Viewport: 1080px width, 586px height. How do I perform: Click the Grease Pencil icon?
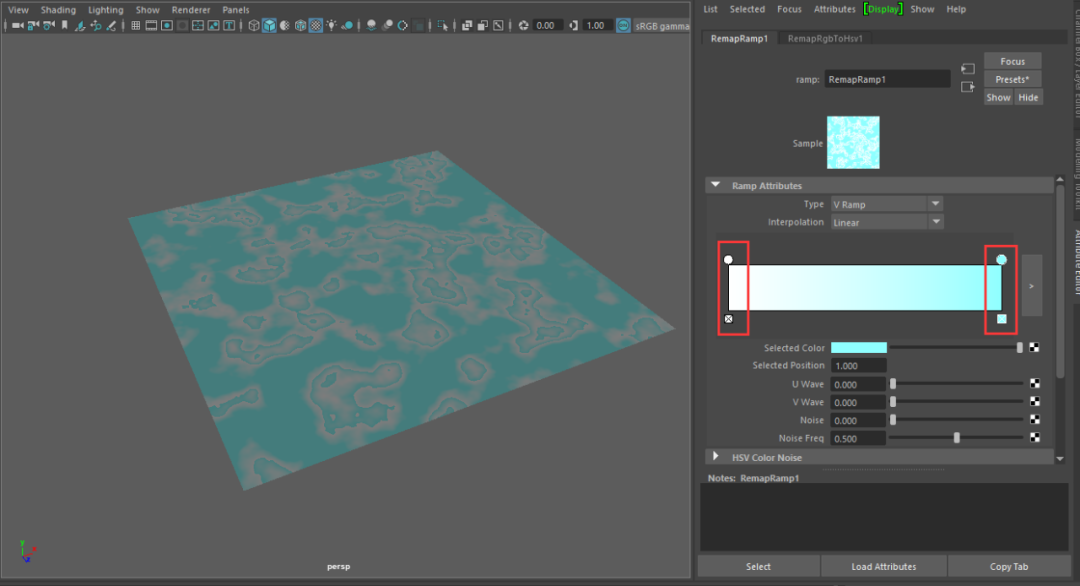tap(111, 25)
